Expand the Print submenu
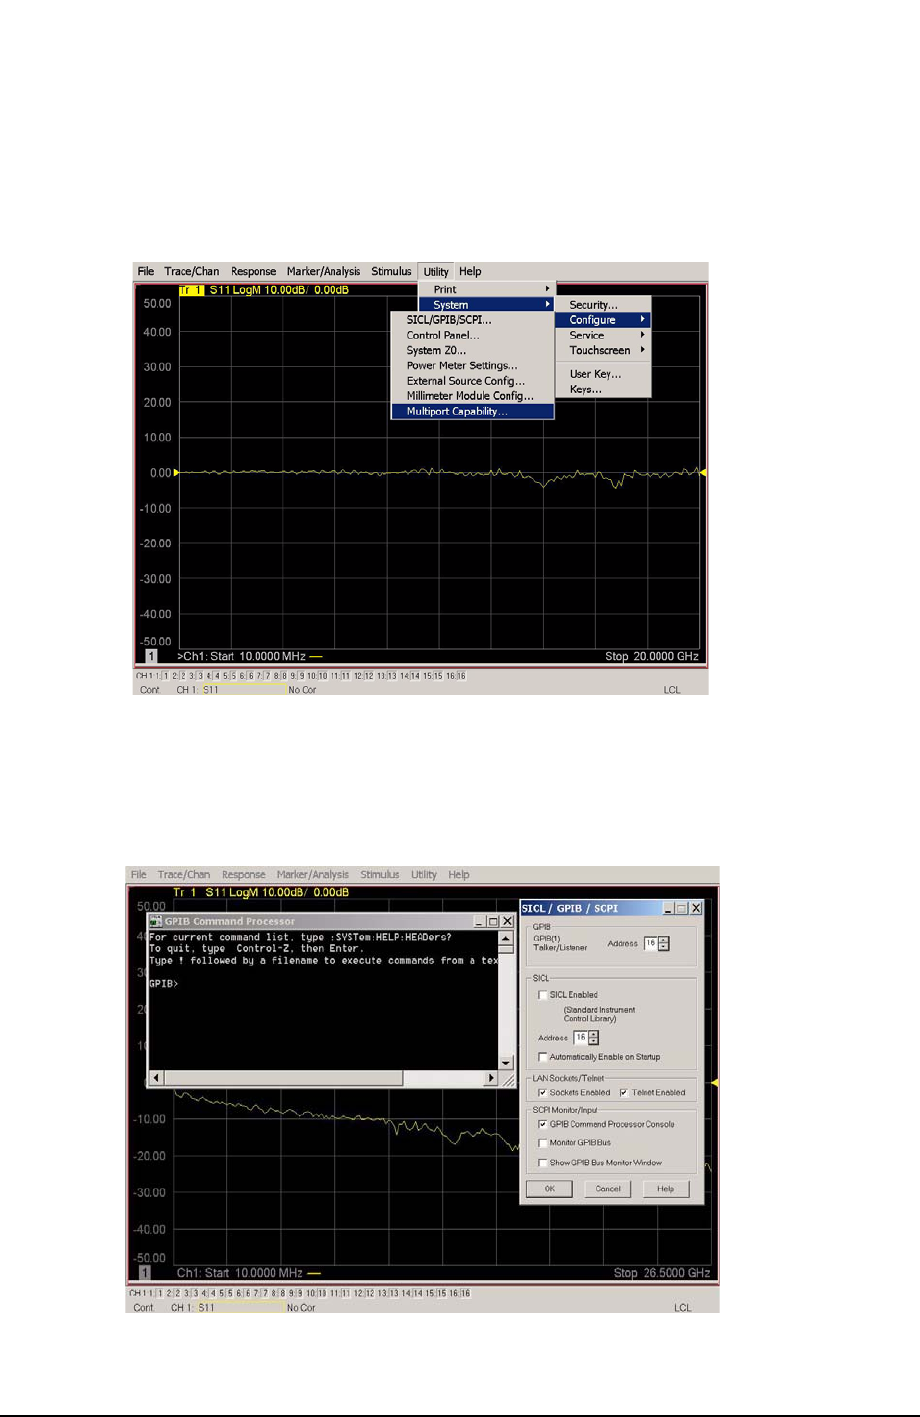This screenshot has height=1417, width=920. point(486,289)
